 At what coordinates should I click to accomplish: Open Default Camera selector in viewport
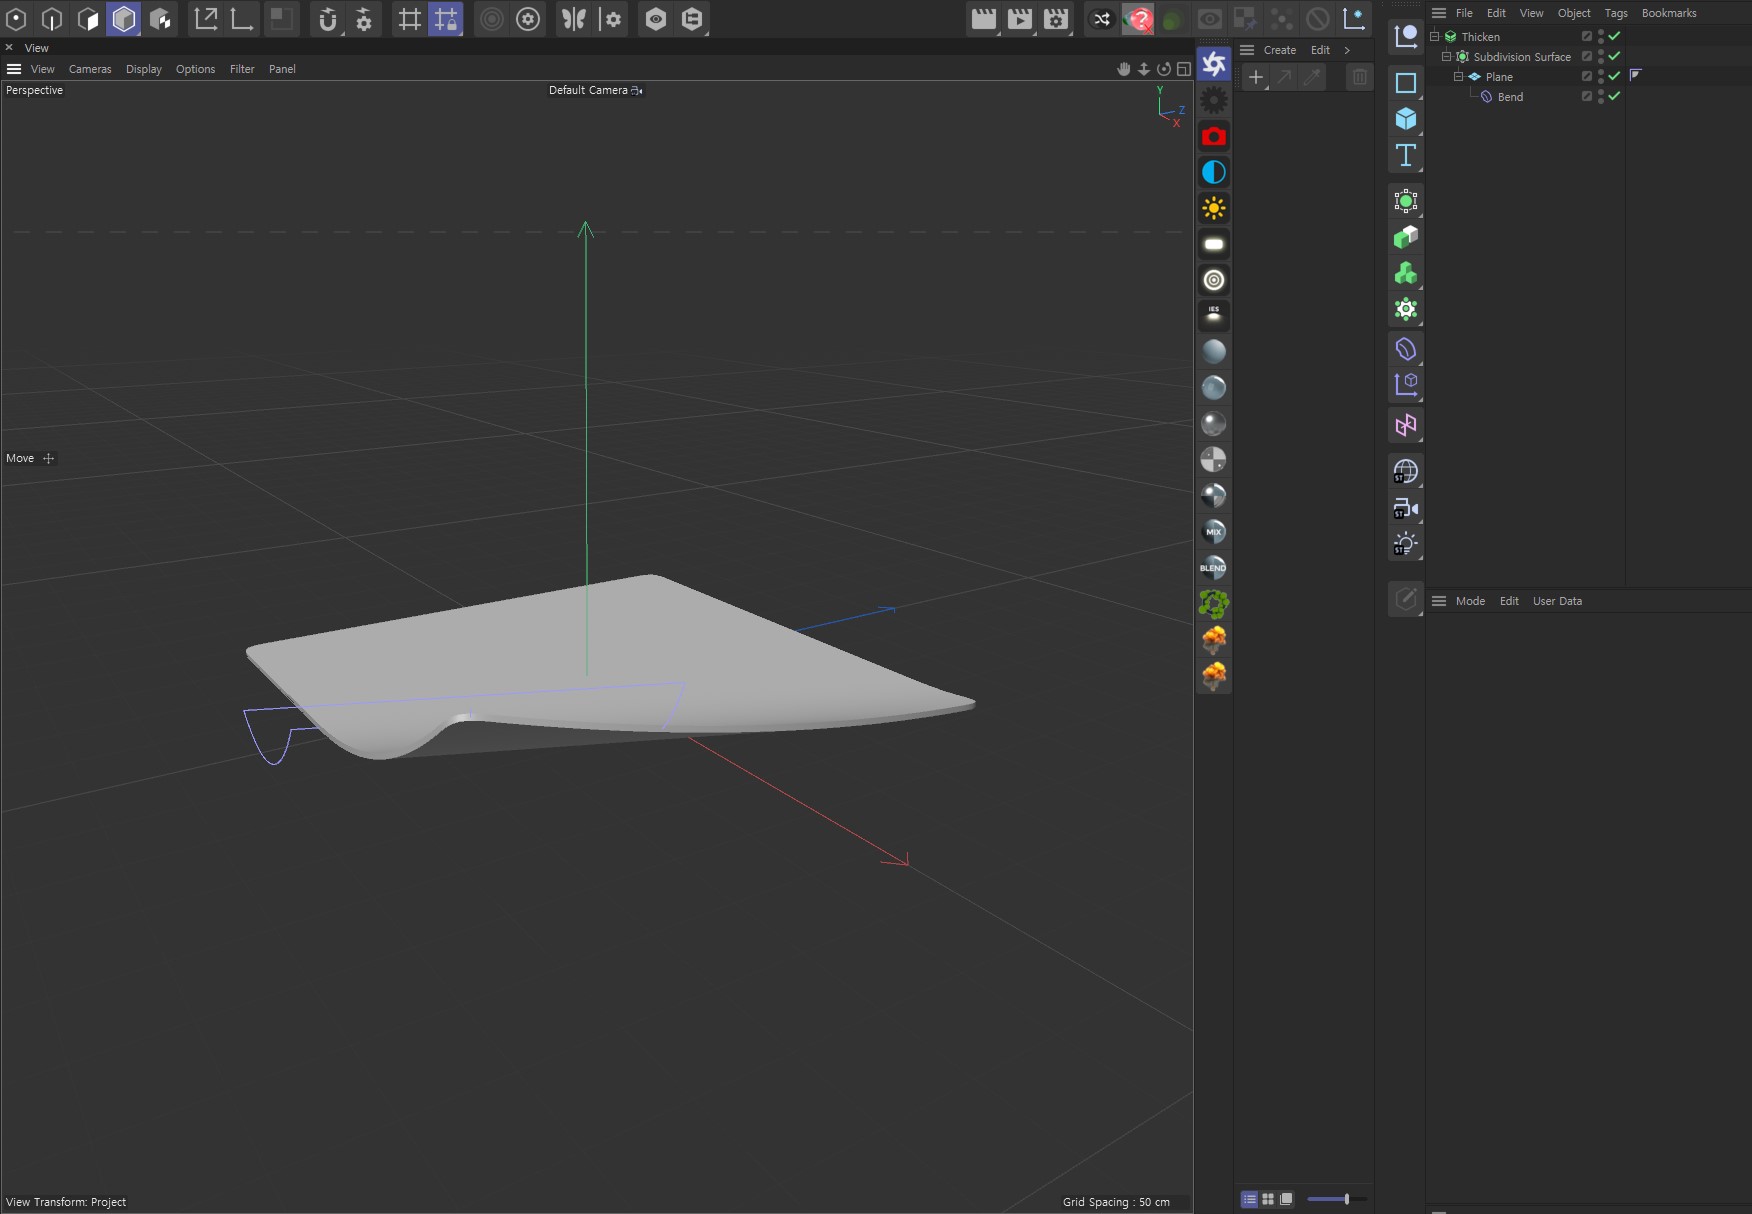click(595, 90)
